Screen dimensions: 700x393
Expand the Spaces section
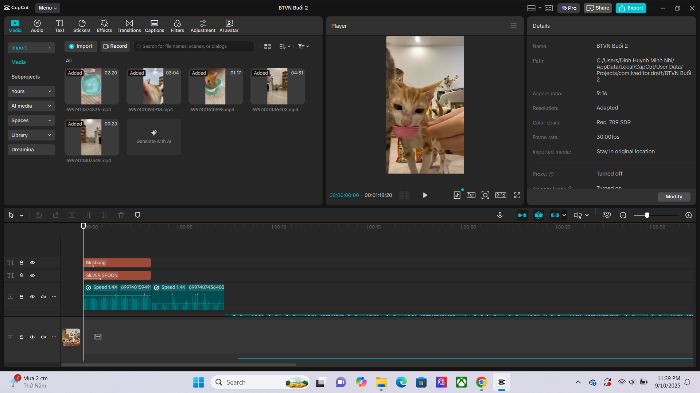click(x=31, y=120)
